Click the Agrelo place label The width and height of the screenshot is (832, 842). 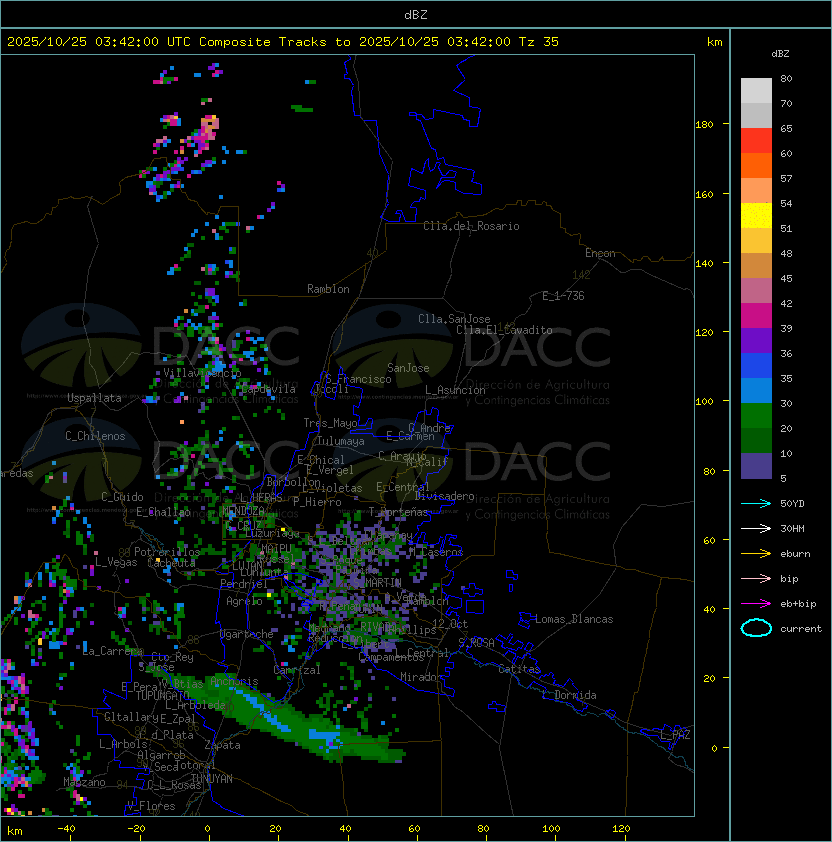244,601
